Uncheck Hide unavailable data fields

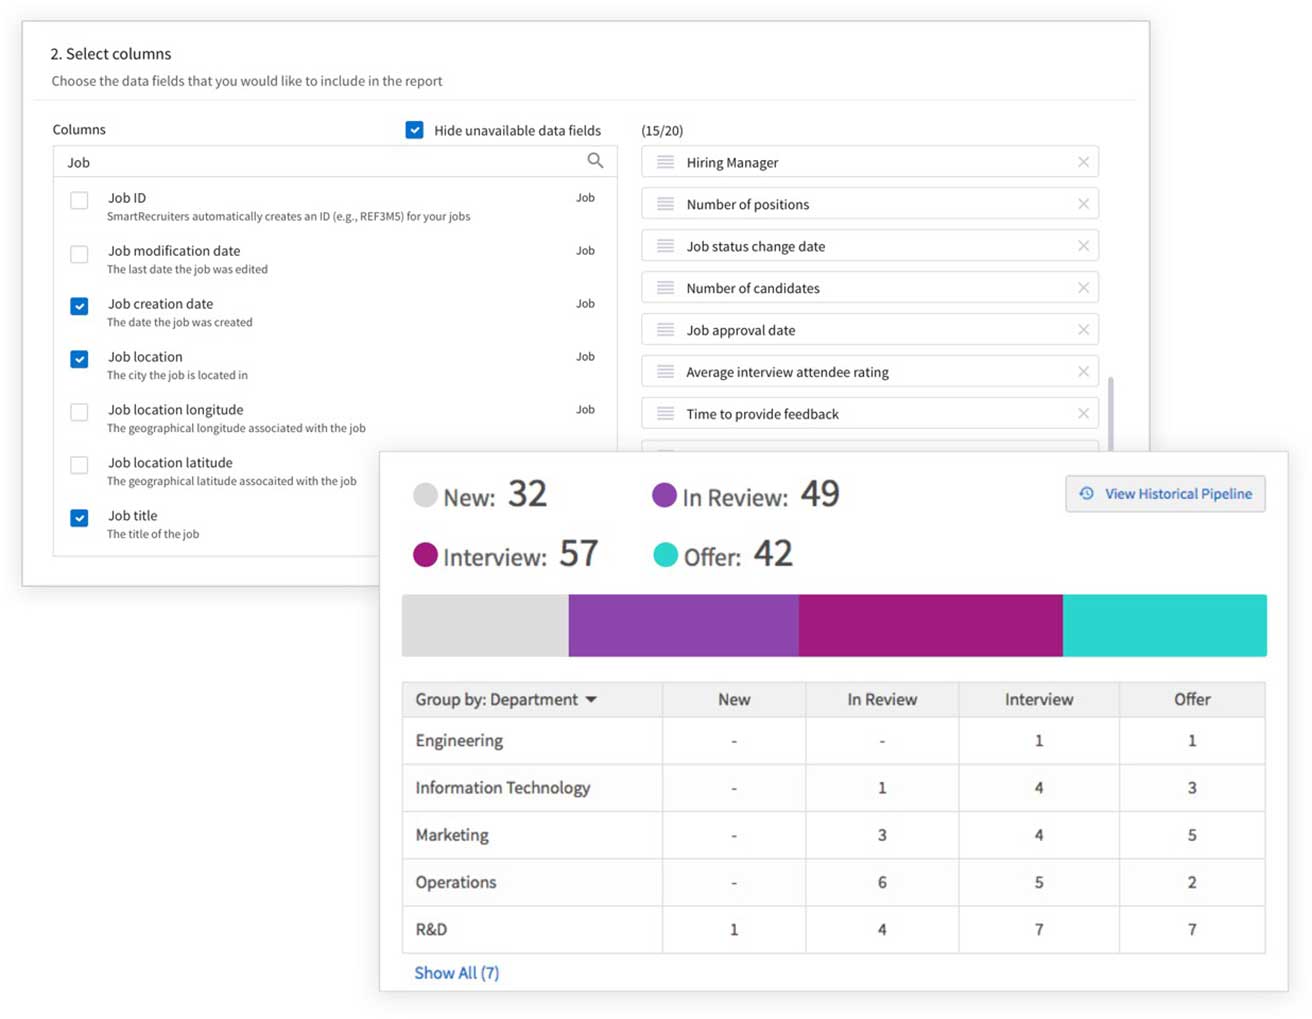pos(414,130)
